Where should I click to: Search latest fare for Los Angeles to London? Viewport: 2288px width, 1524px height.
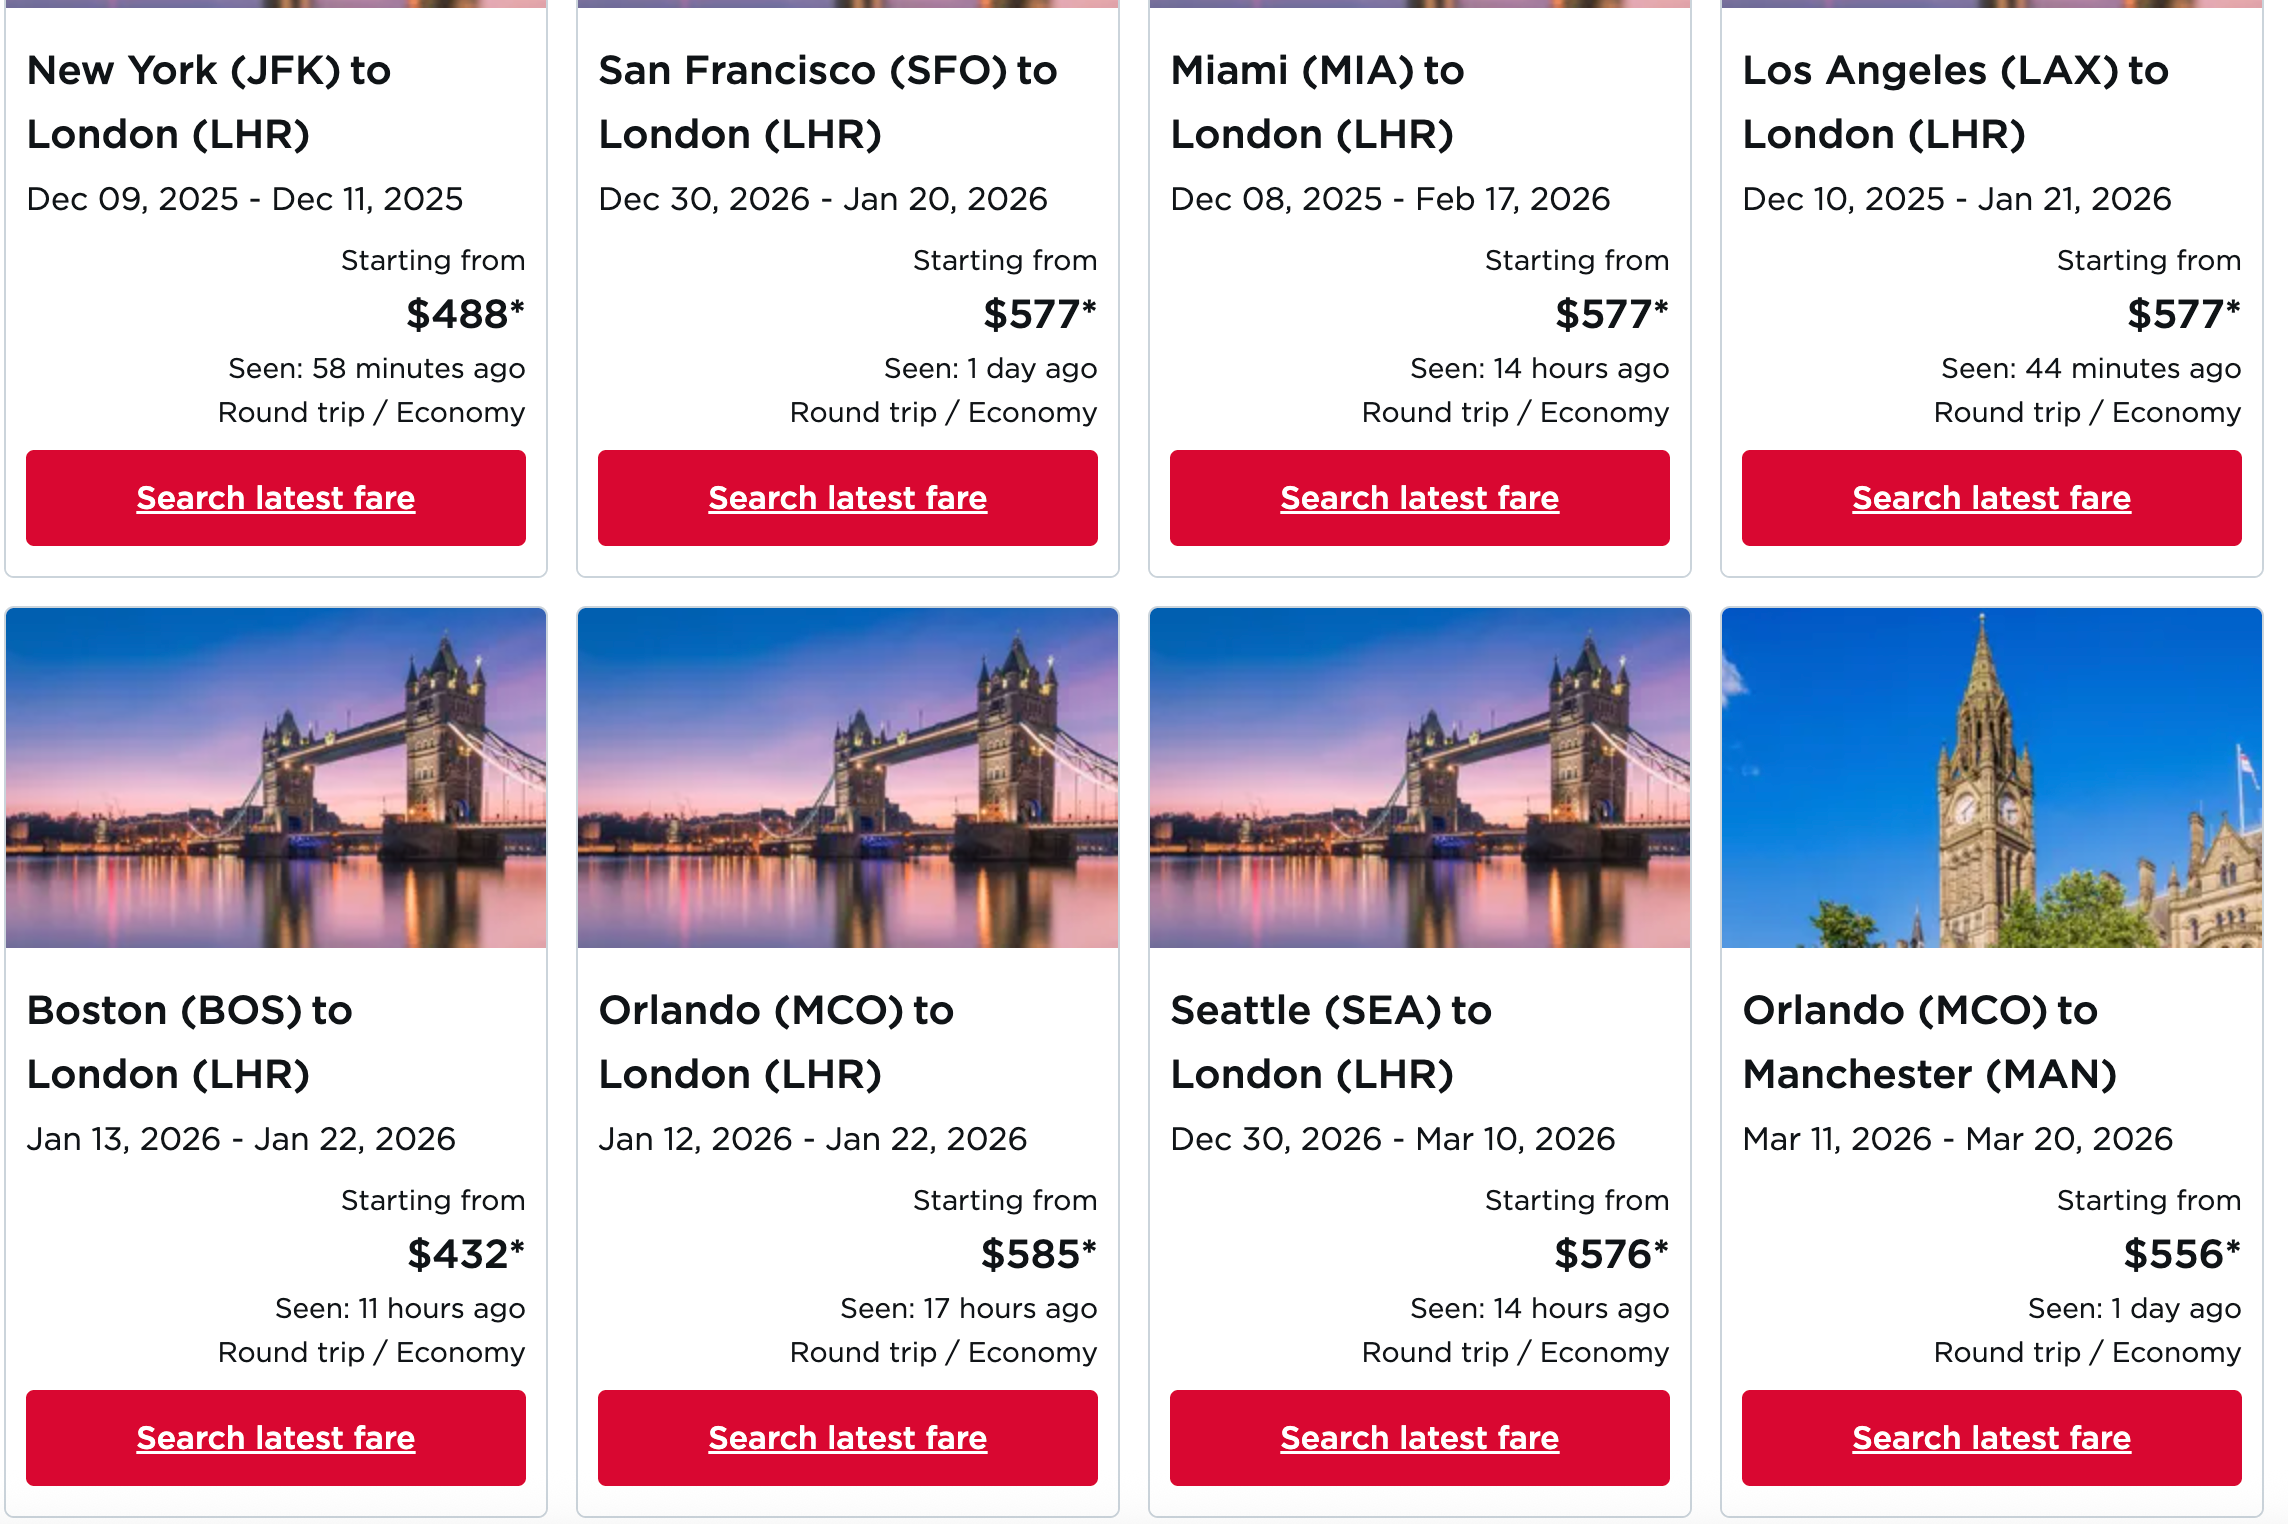tap(1990, 497)
